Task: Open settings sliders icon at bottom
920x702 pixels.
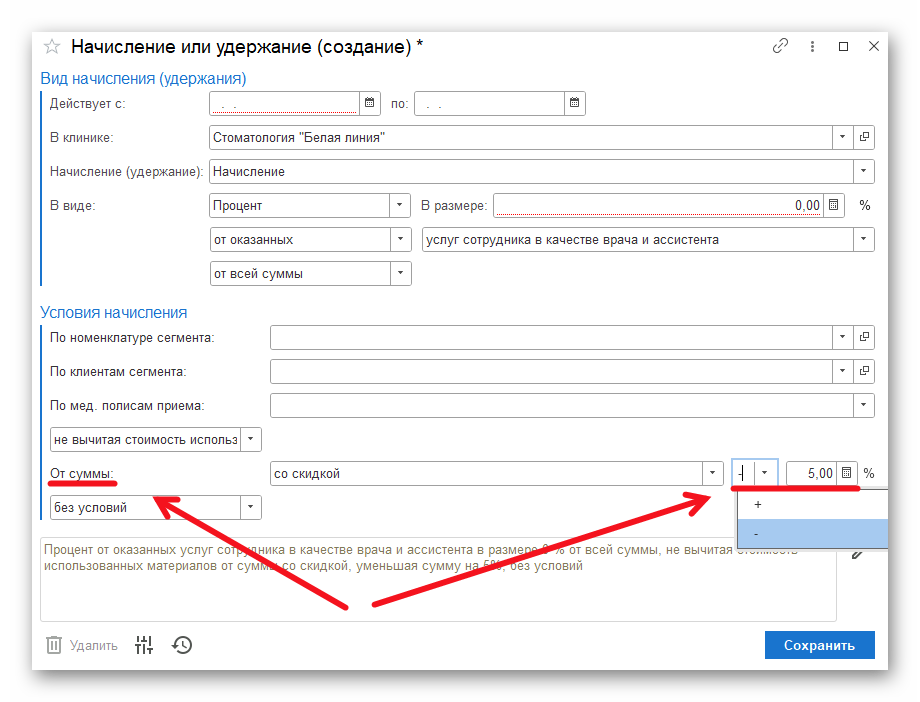Action: tap(144, 645)
